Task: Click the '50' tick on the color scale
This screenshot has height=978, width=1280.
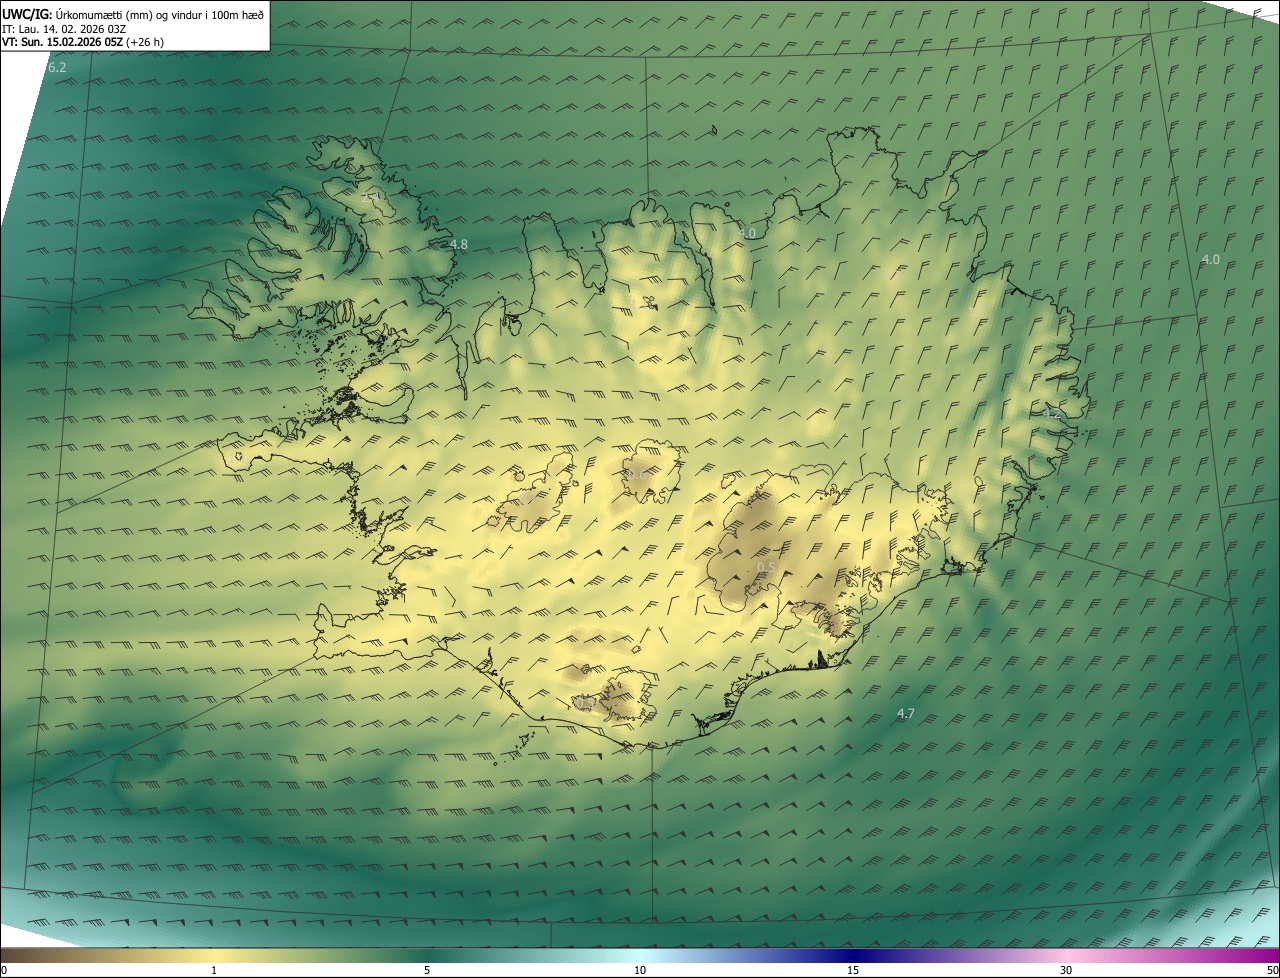Action: [1272, 970]
